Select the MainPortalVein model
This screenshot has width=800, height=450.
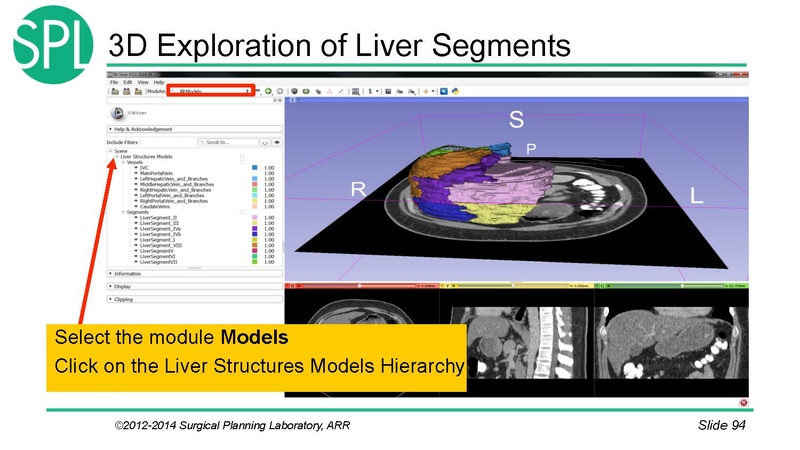156,173
